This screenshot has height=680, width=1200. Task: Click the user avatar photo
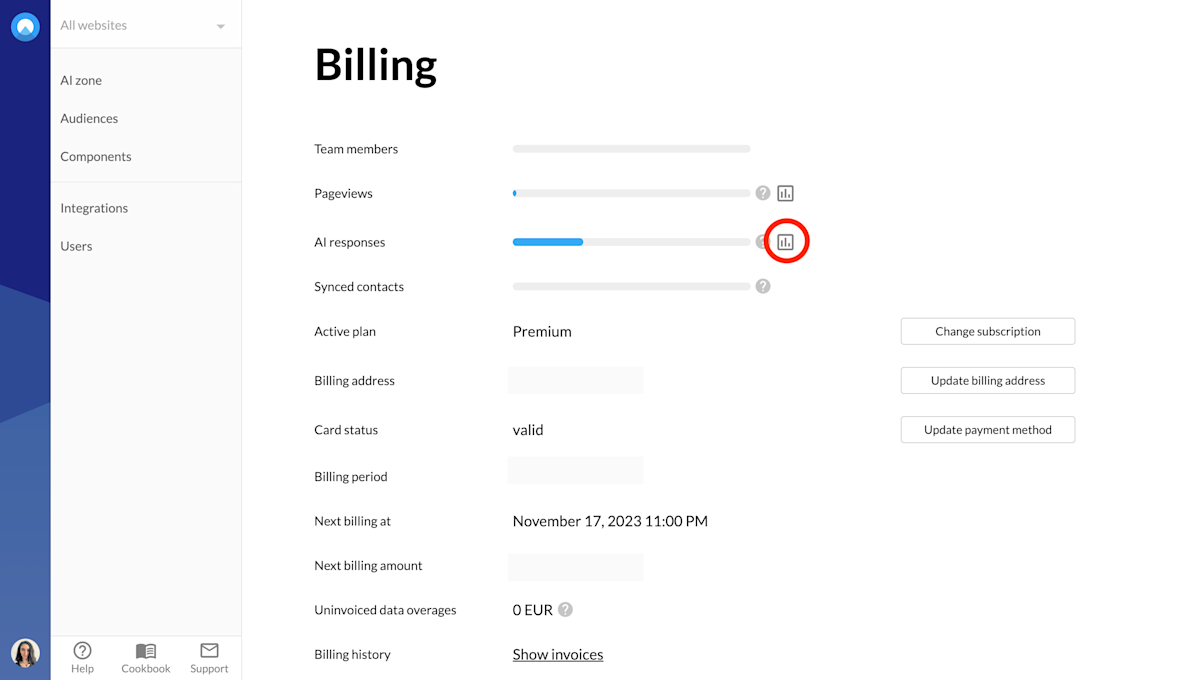point(25,653)
